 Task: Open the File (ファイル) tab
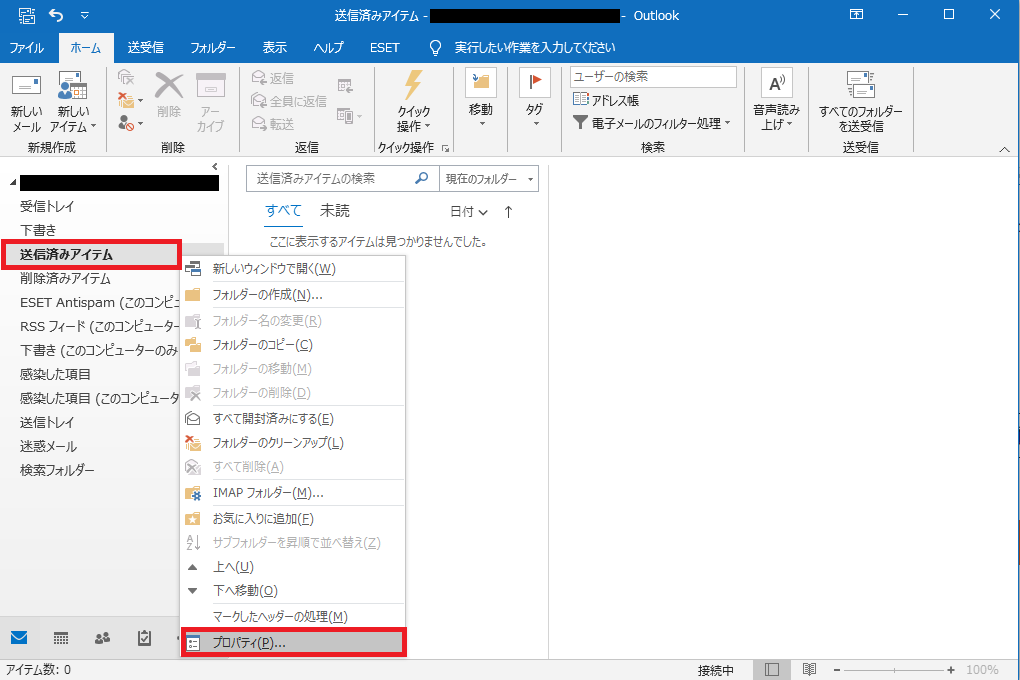[x=27, y=48]
